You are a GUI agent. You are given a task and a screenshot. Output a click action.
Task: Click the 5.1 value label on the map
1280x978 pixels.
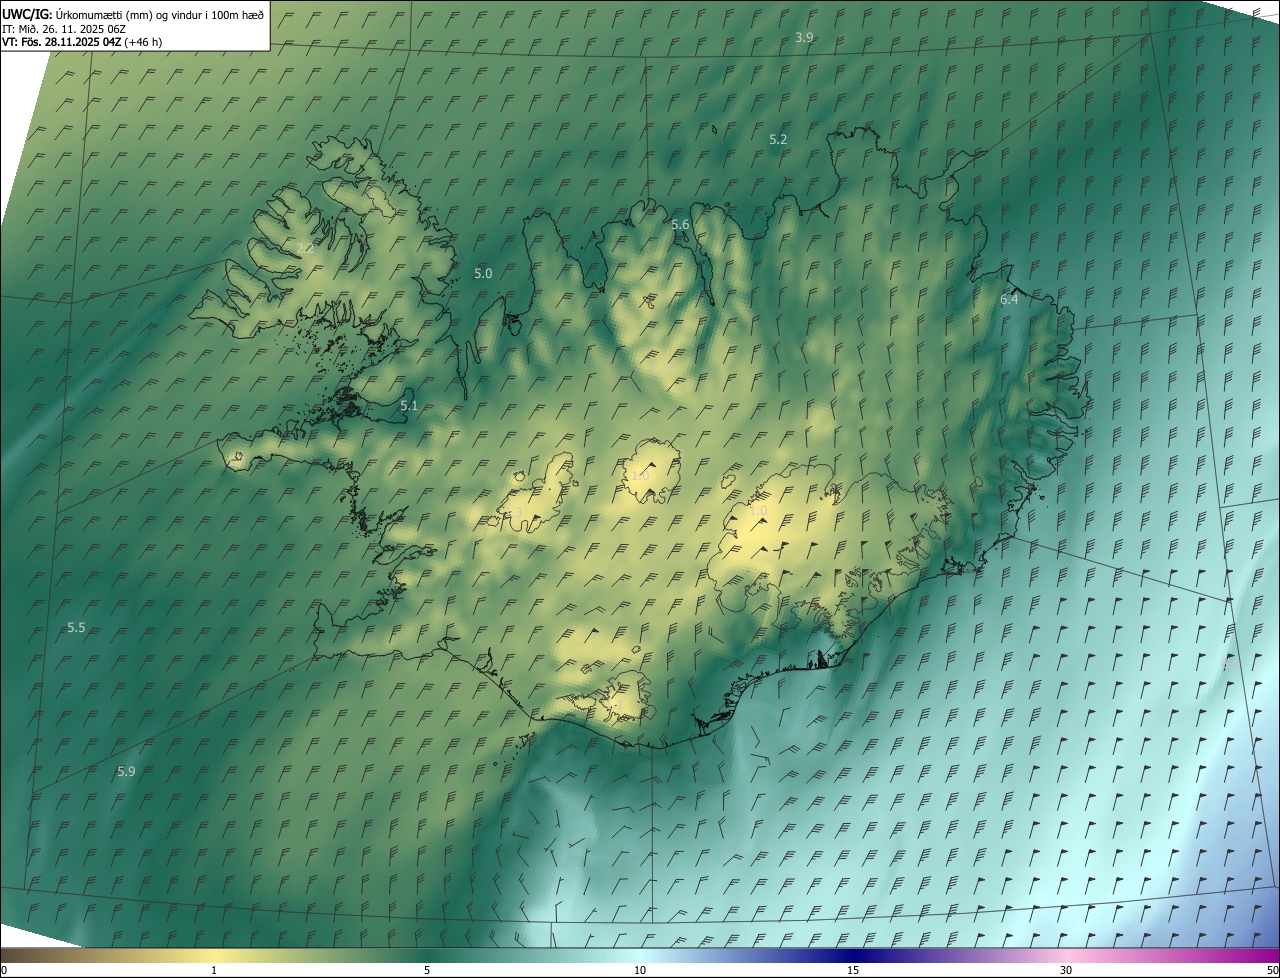pos(409,405)
